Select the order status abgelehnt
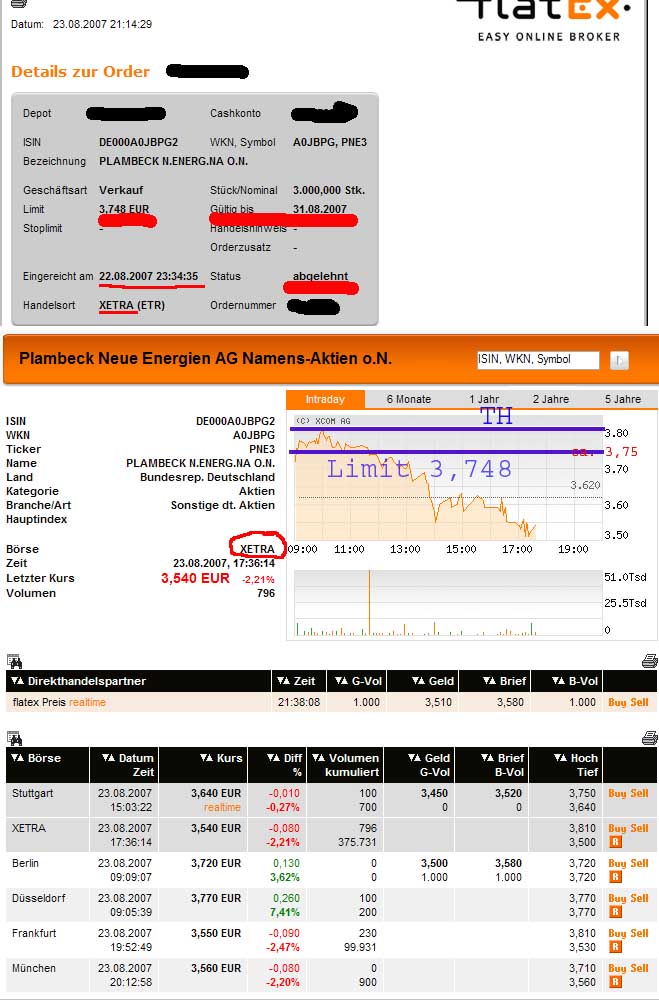Screen dimensions: 659x1000 (320, 276)
